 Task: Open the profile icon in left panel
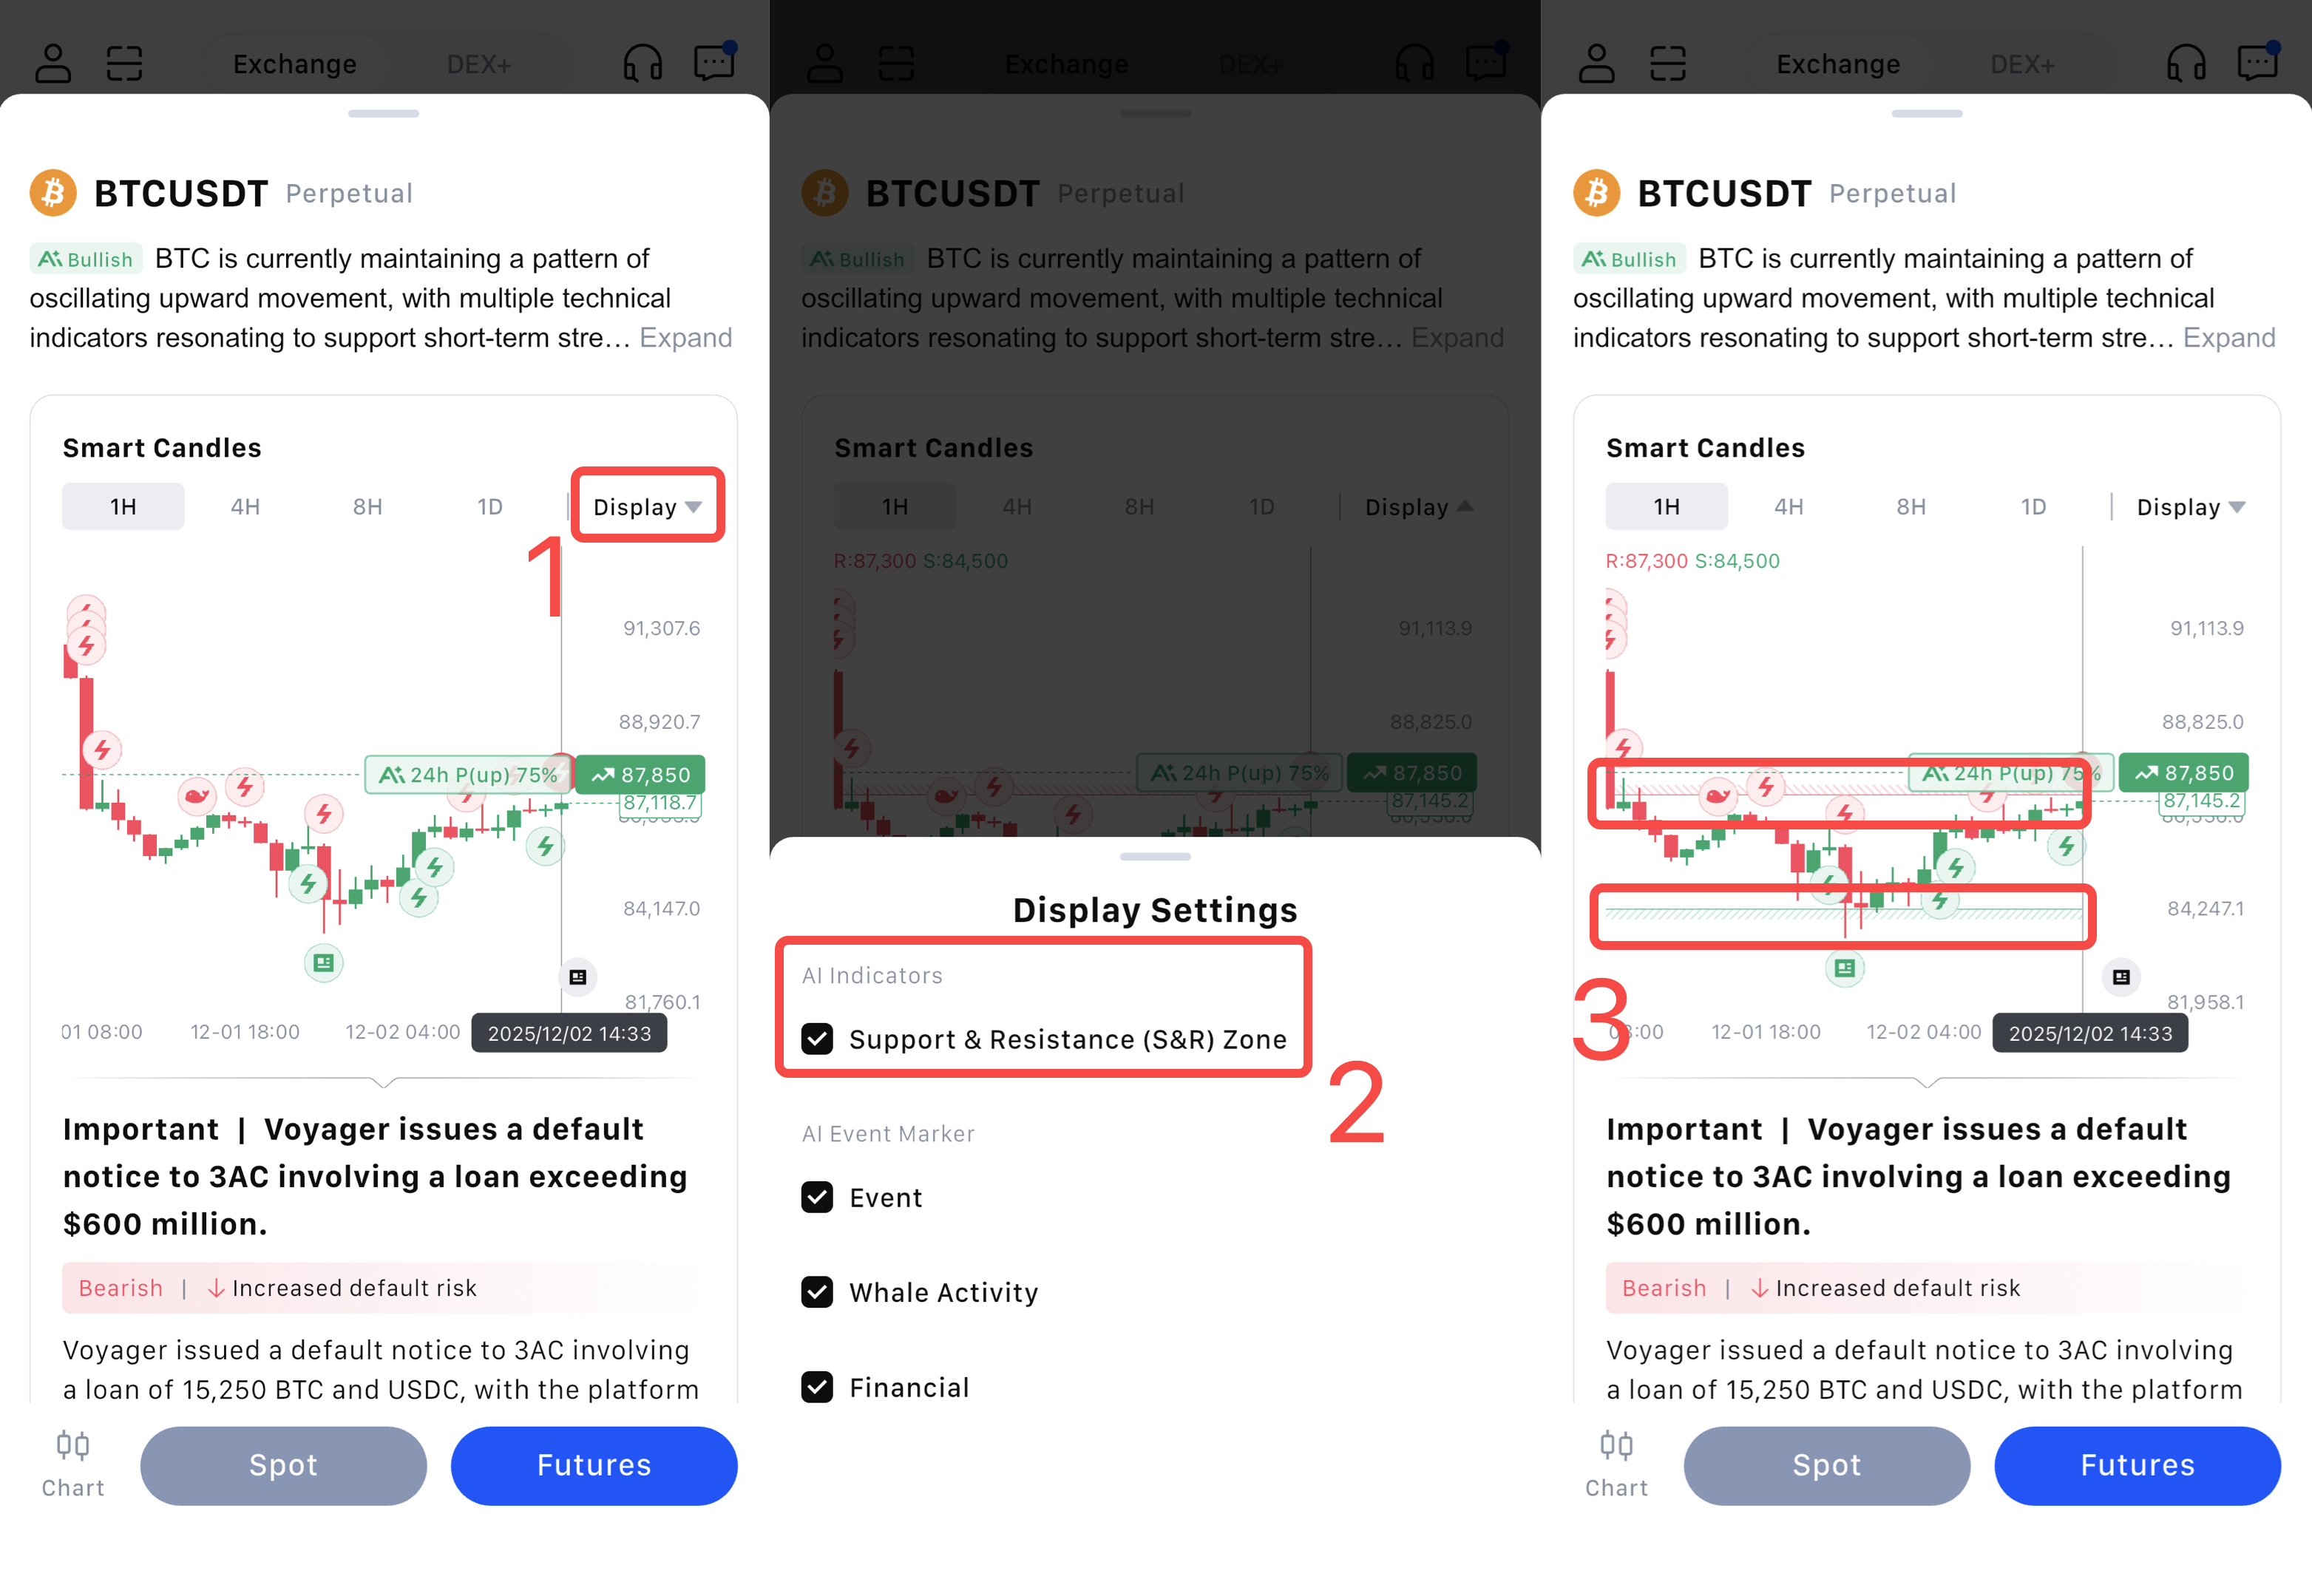click(x=53, y=63)
